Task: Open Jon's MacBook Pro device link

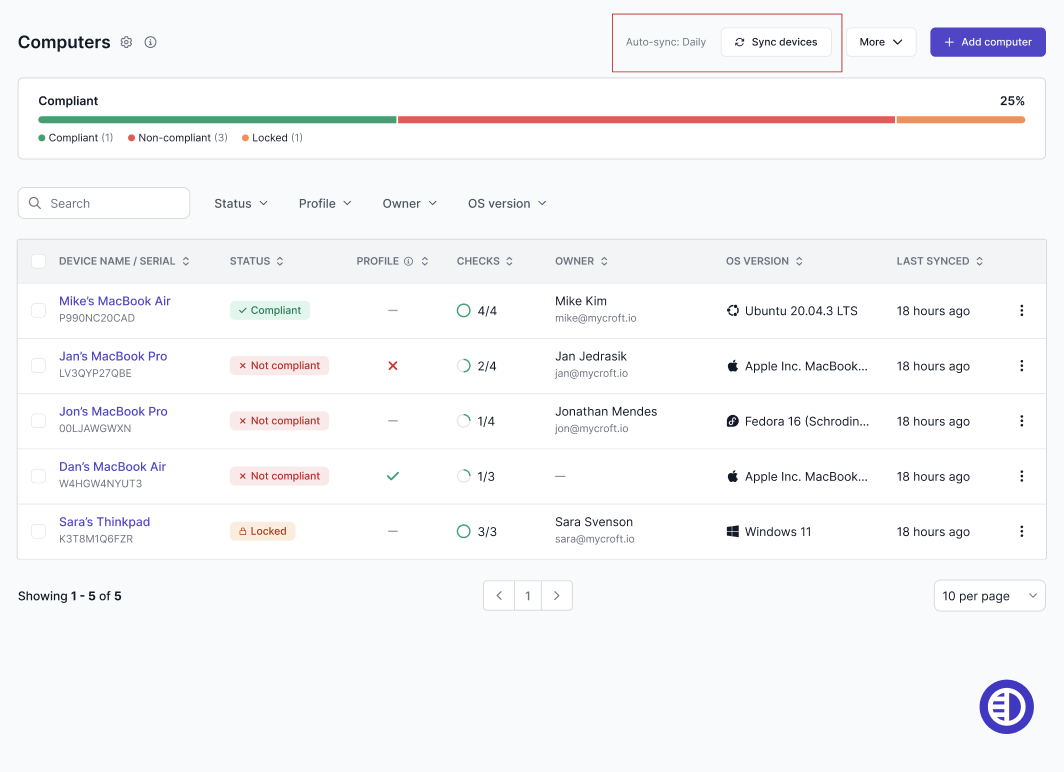Action: pyautogui.click(x=113, y=412)
